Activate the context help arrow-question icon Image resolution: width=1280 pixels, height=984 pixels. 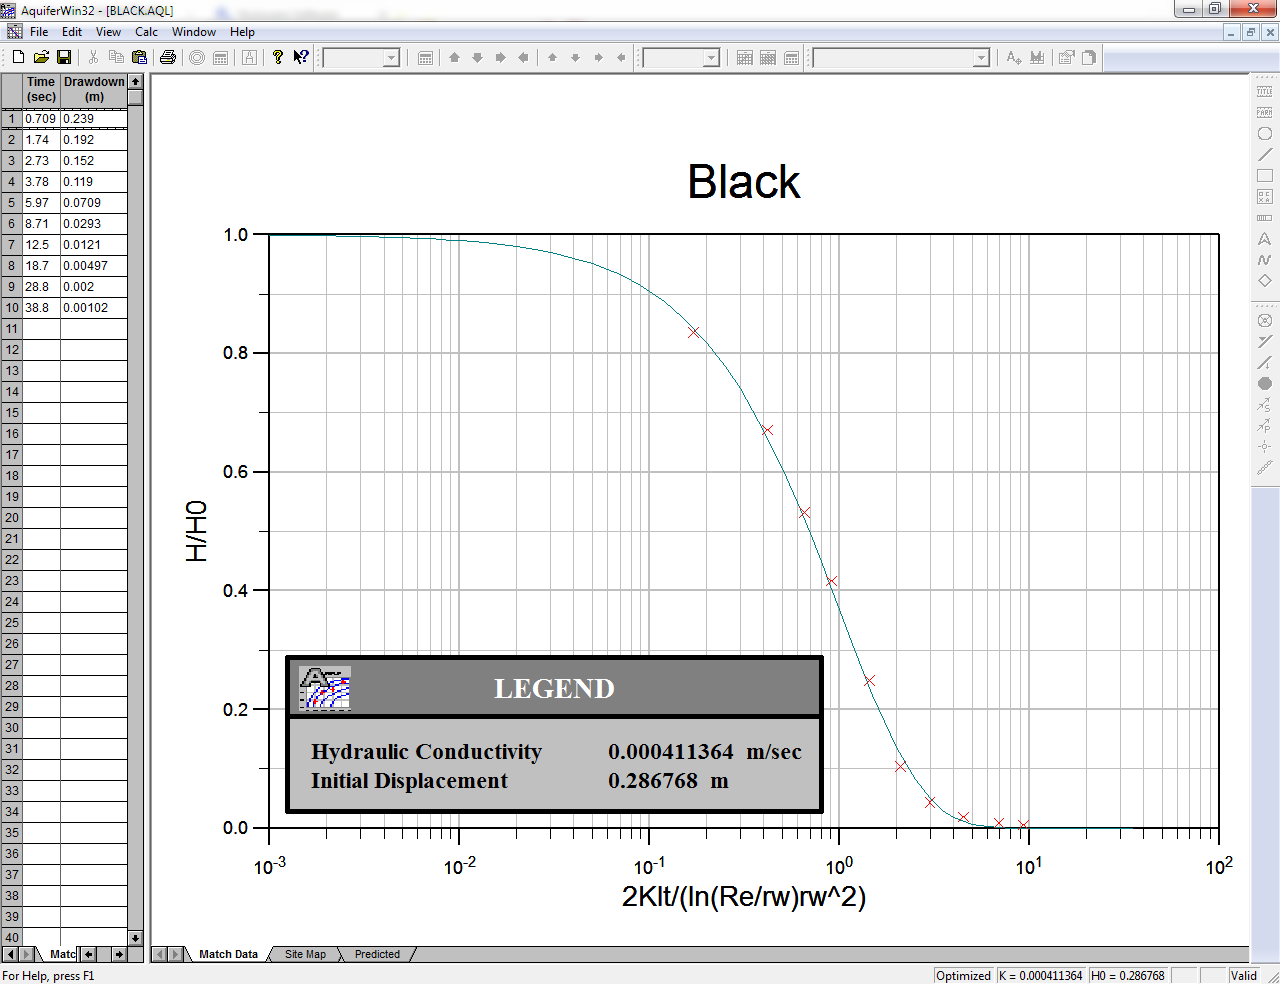coord(300,58)
